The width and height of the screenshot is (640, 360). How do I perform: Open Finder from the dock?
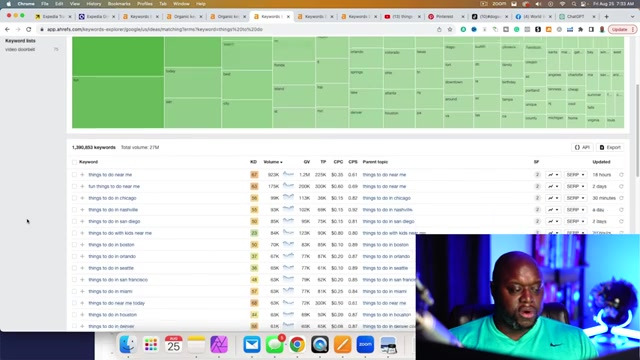pos(128,345)
